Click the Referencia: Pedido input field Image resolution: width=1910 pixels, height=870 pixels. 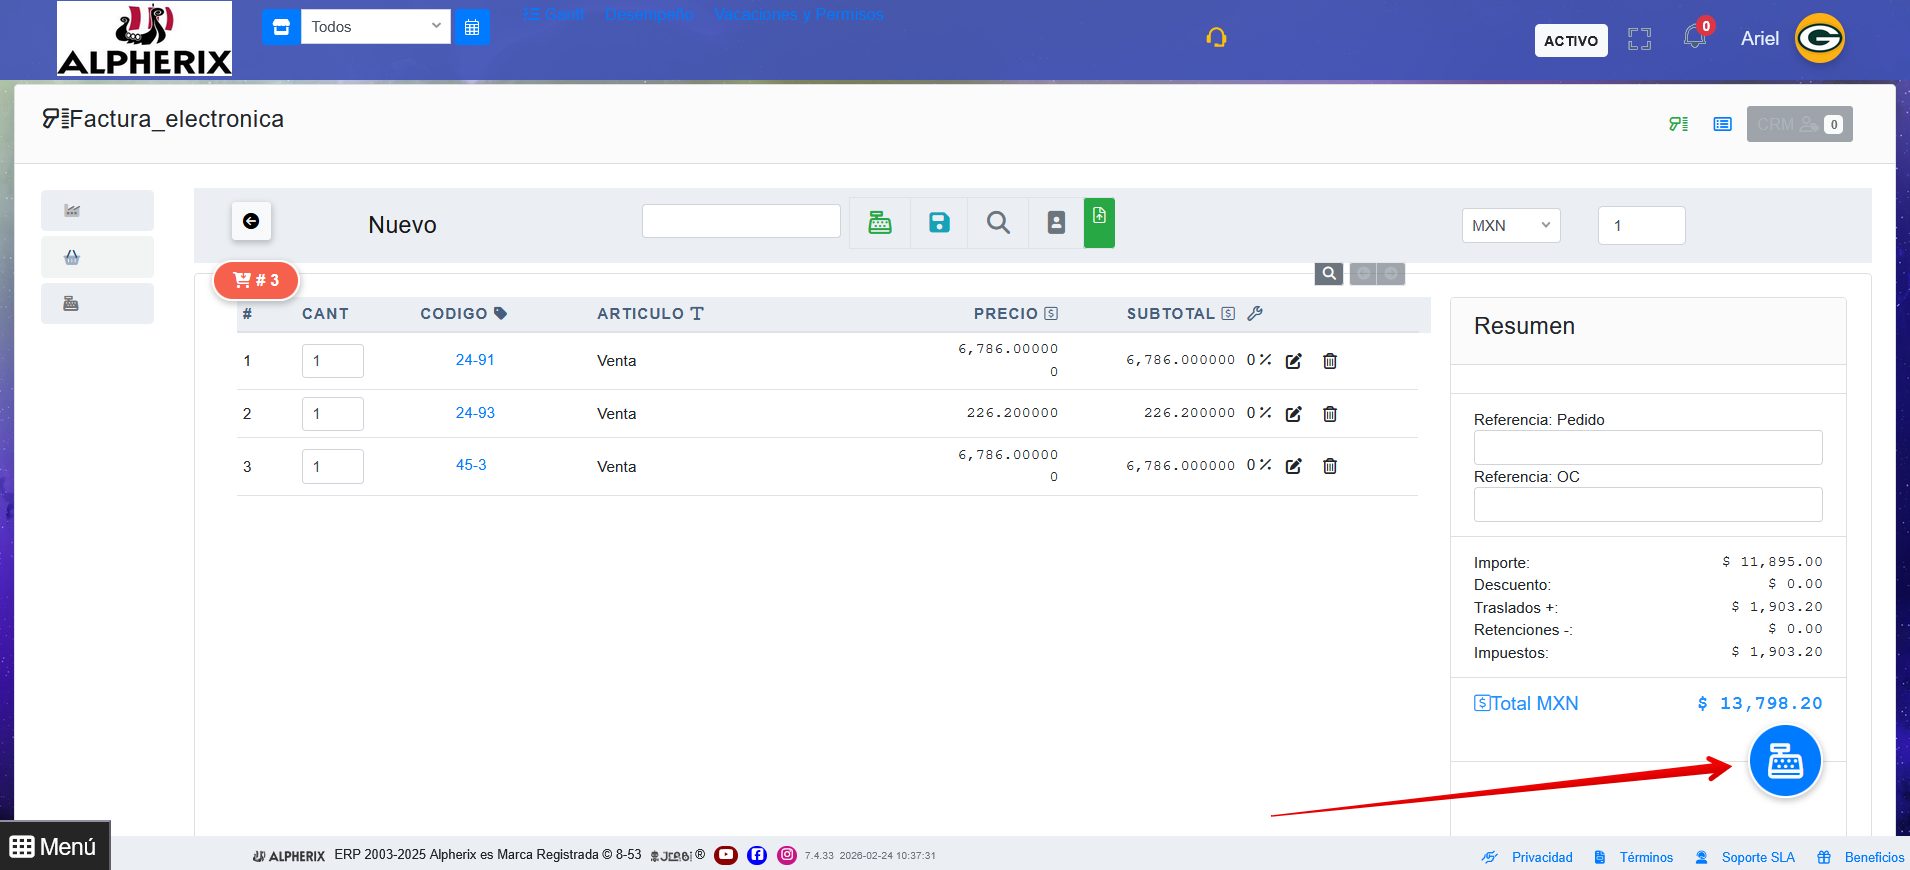(x=1647, y=447)
